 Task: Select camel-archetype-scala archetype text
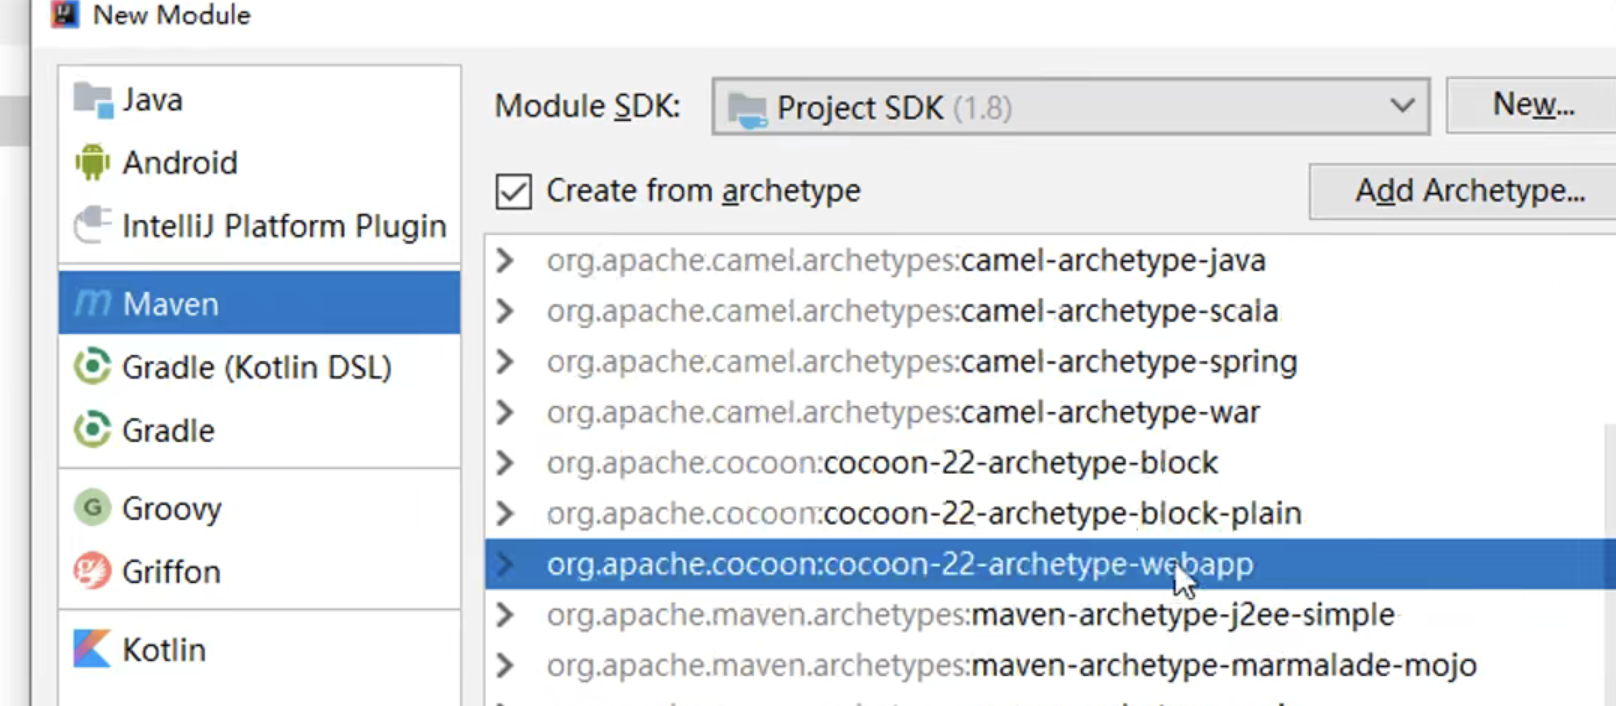(x=912, y=311)
